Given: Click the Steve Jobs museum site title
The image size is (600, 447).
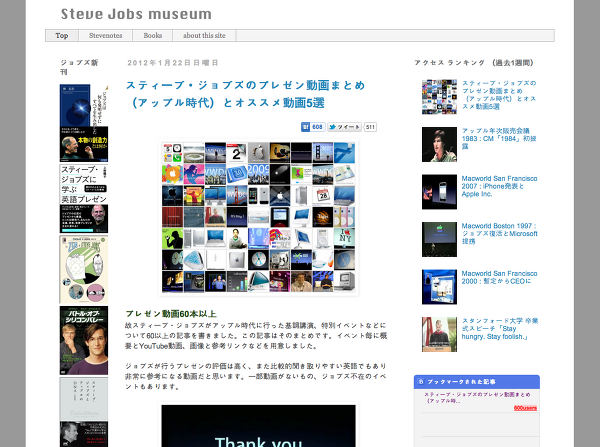Looking at the screenshot, I should pos(136,14).
